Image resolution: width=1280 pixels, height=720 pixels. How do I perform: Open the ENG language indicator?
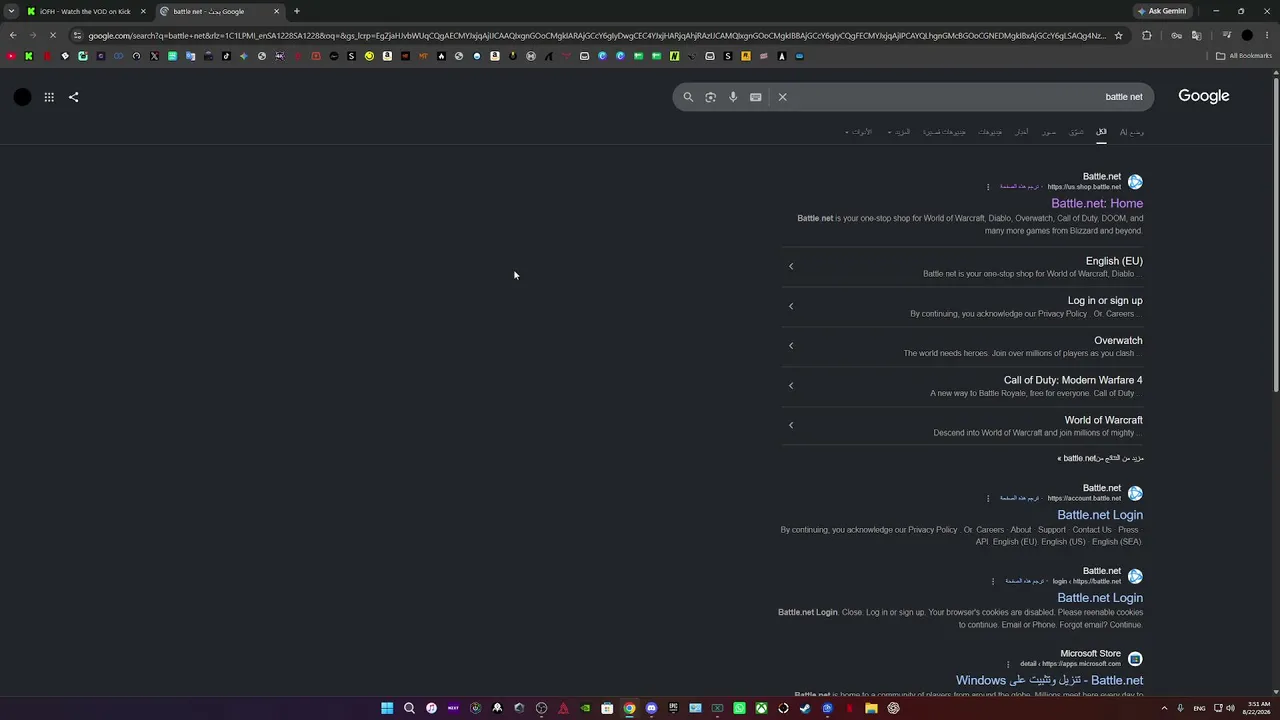point(1199,708)
